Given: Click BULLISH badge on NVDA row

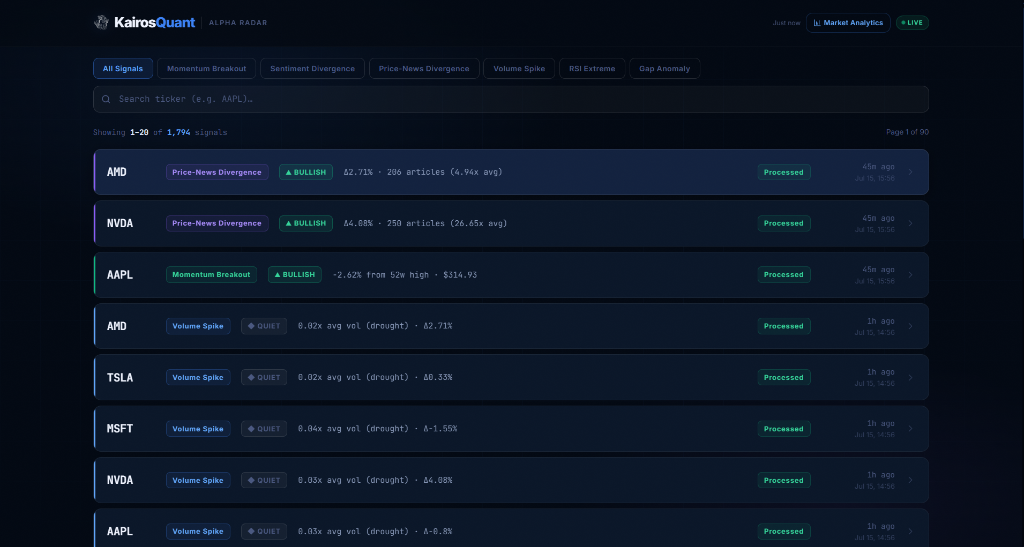Looking at the screenshot, I should pyautogui.click(x=306, y=223).
